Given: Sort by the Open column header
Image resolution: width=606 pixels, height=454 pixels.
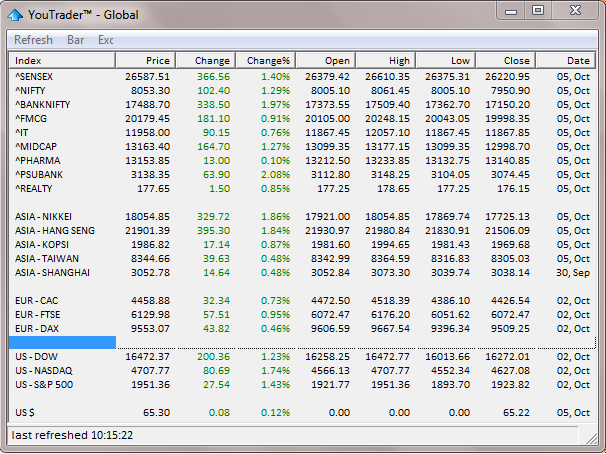Looking at the screenshot, I should 326,61.
